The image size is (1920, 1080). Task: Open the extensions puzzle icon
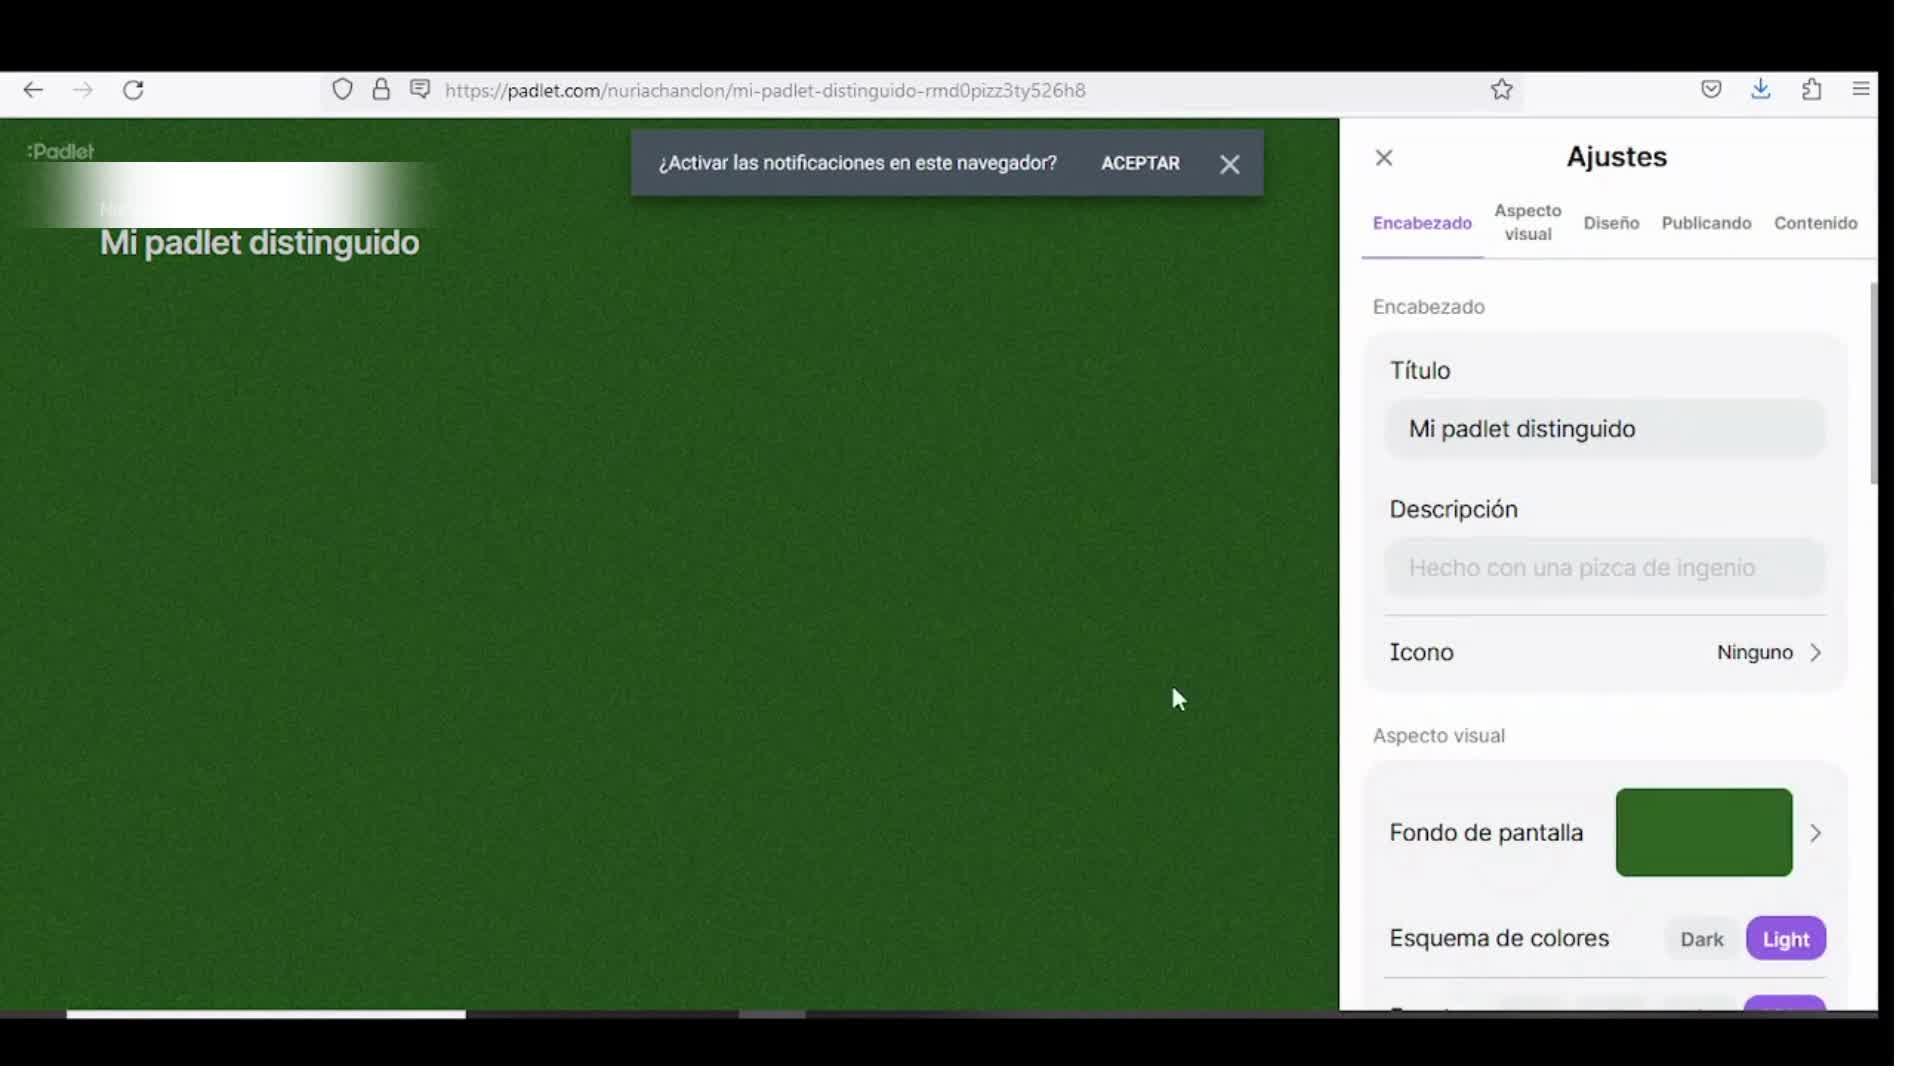1811,90
